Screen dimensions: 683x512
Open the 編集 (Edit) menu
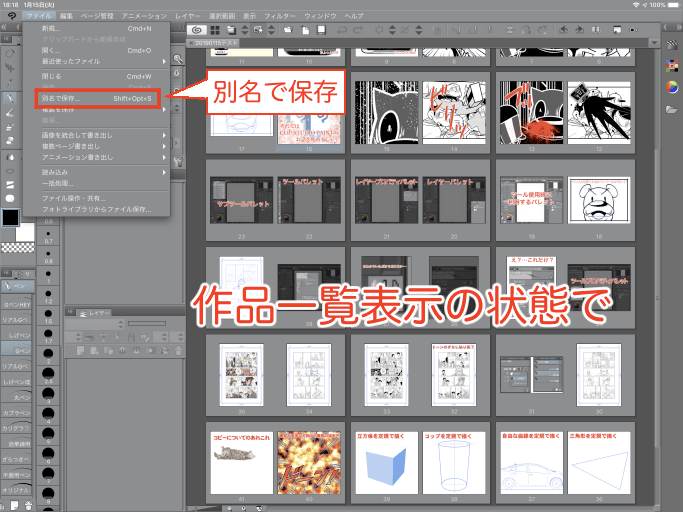coord(66,17)
